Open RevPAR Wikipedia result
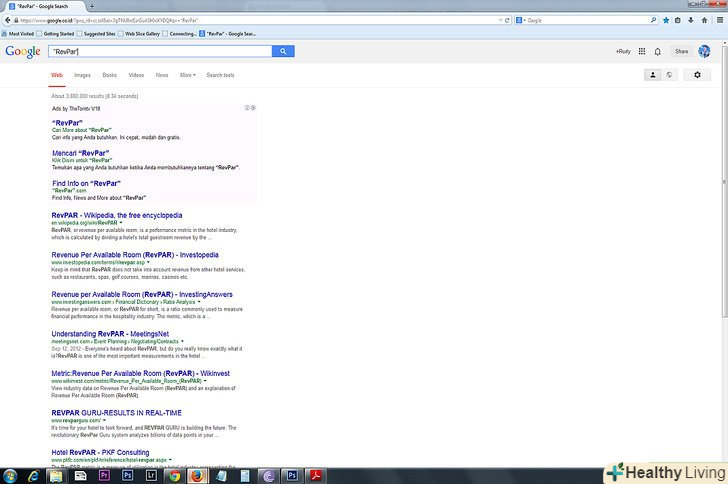The width and height of the screenshot is (728, 484). (117, 215)
